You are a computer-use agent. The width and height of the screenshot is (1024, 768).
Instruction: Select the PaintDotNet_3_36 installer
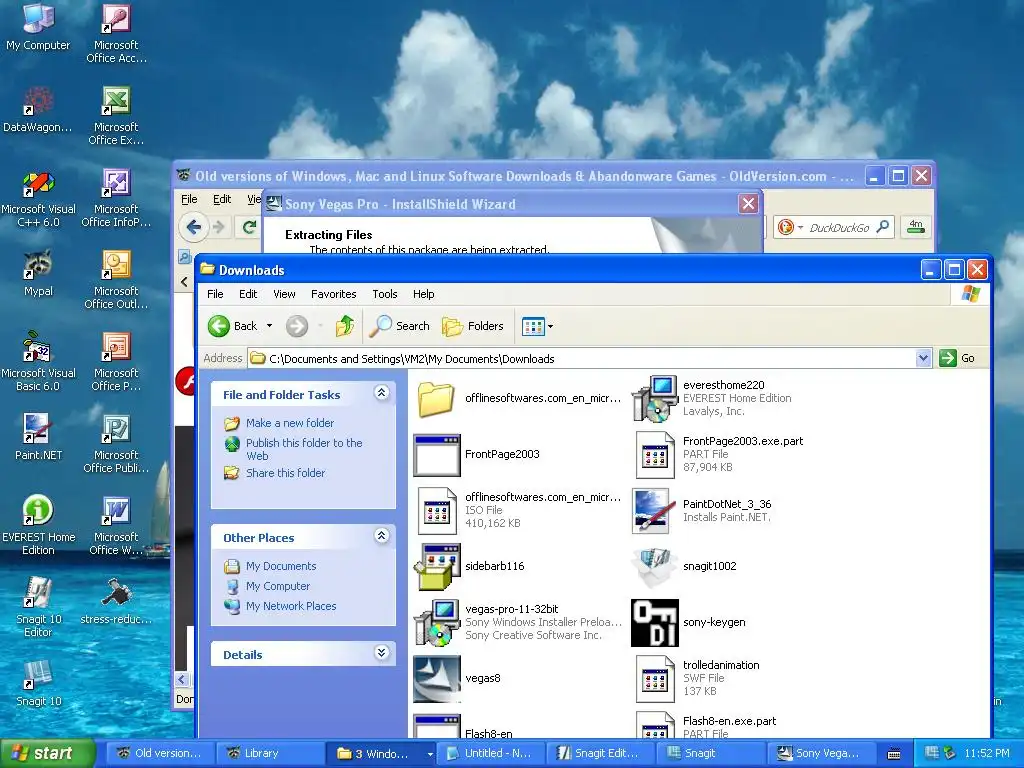pos(703,510)
